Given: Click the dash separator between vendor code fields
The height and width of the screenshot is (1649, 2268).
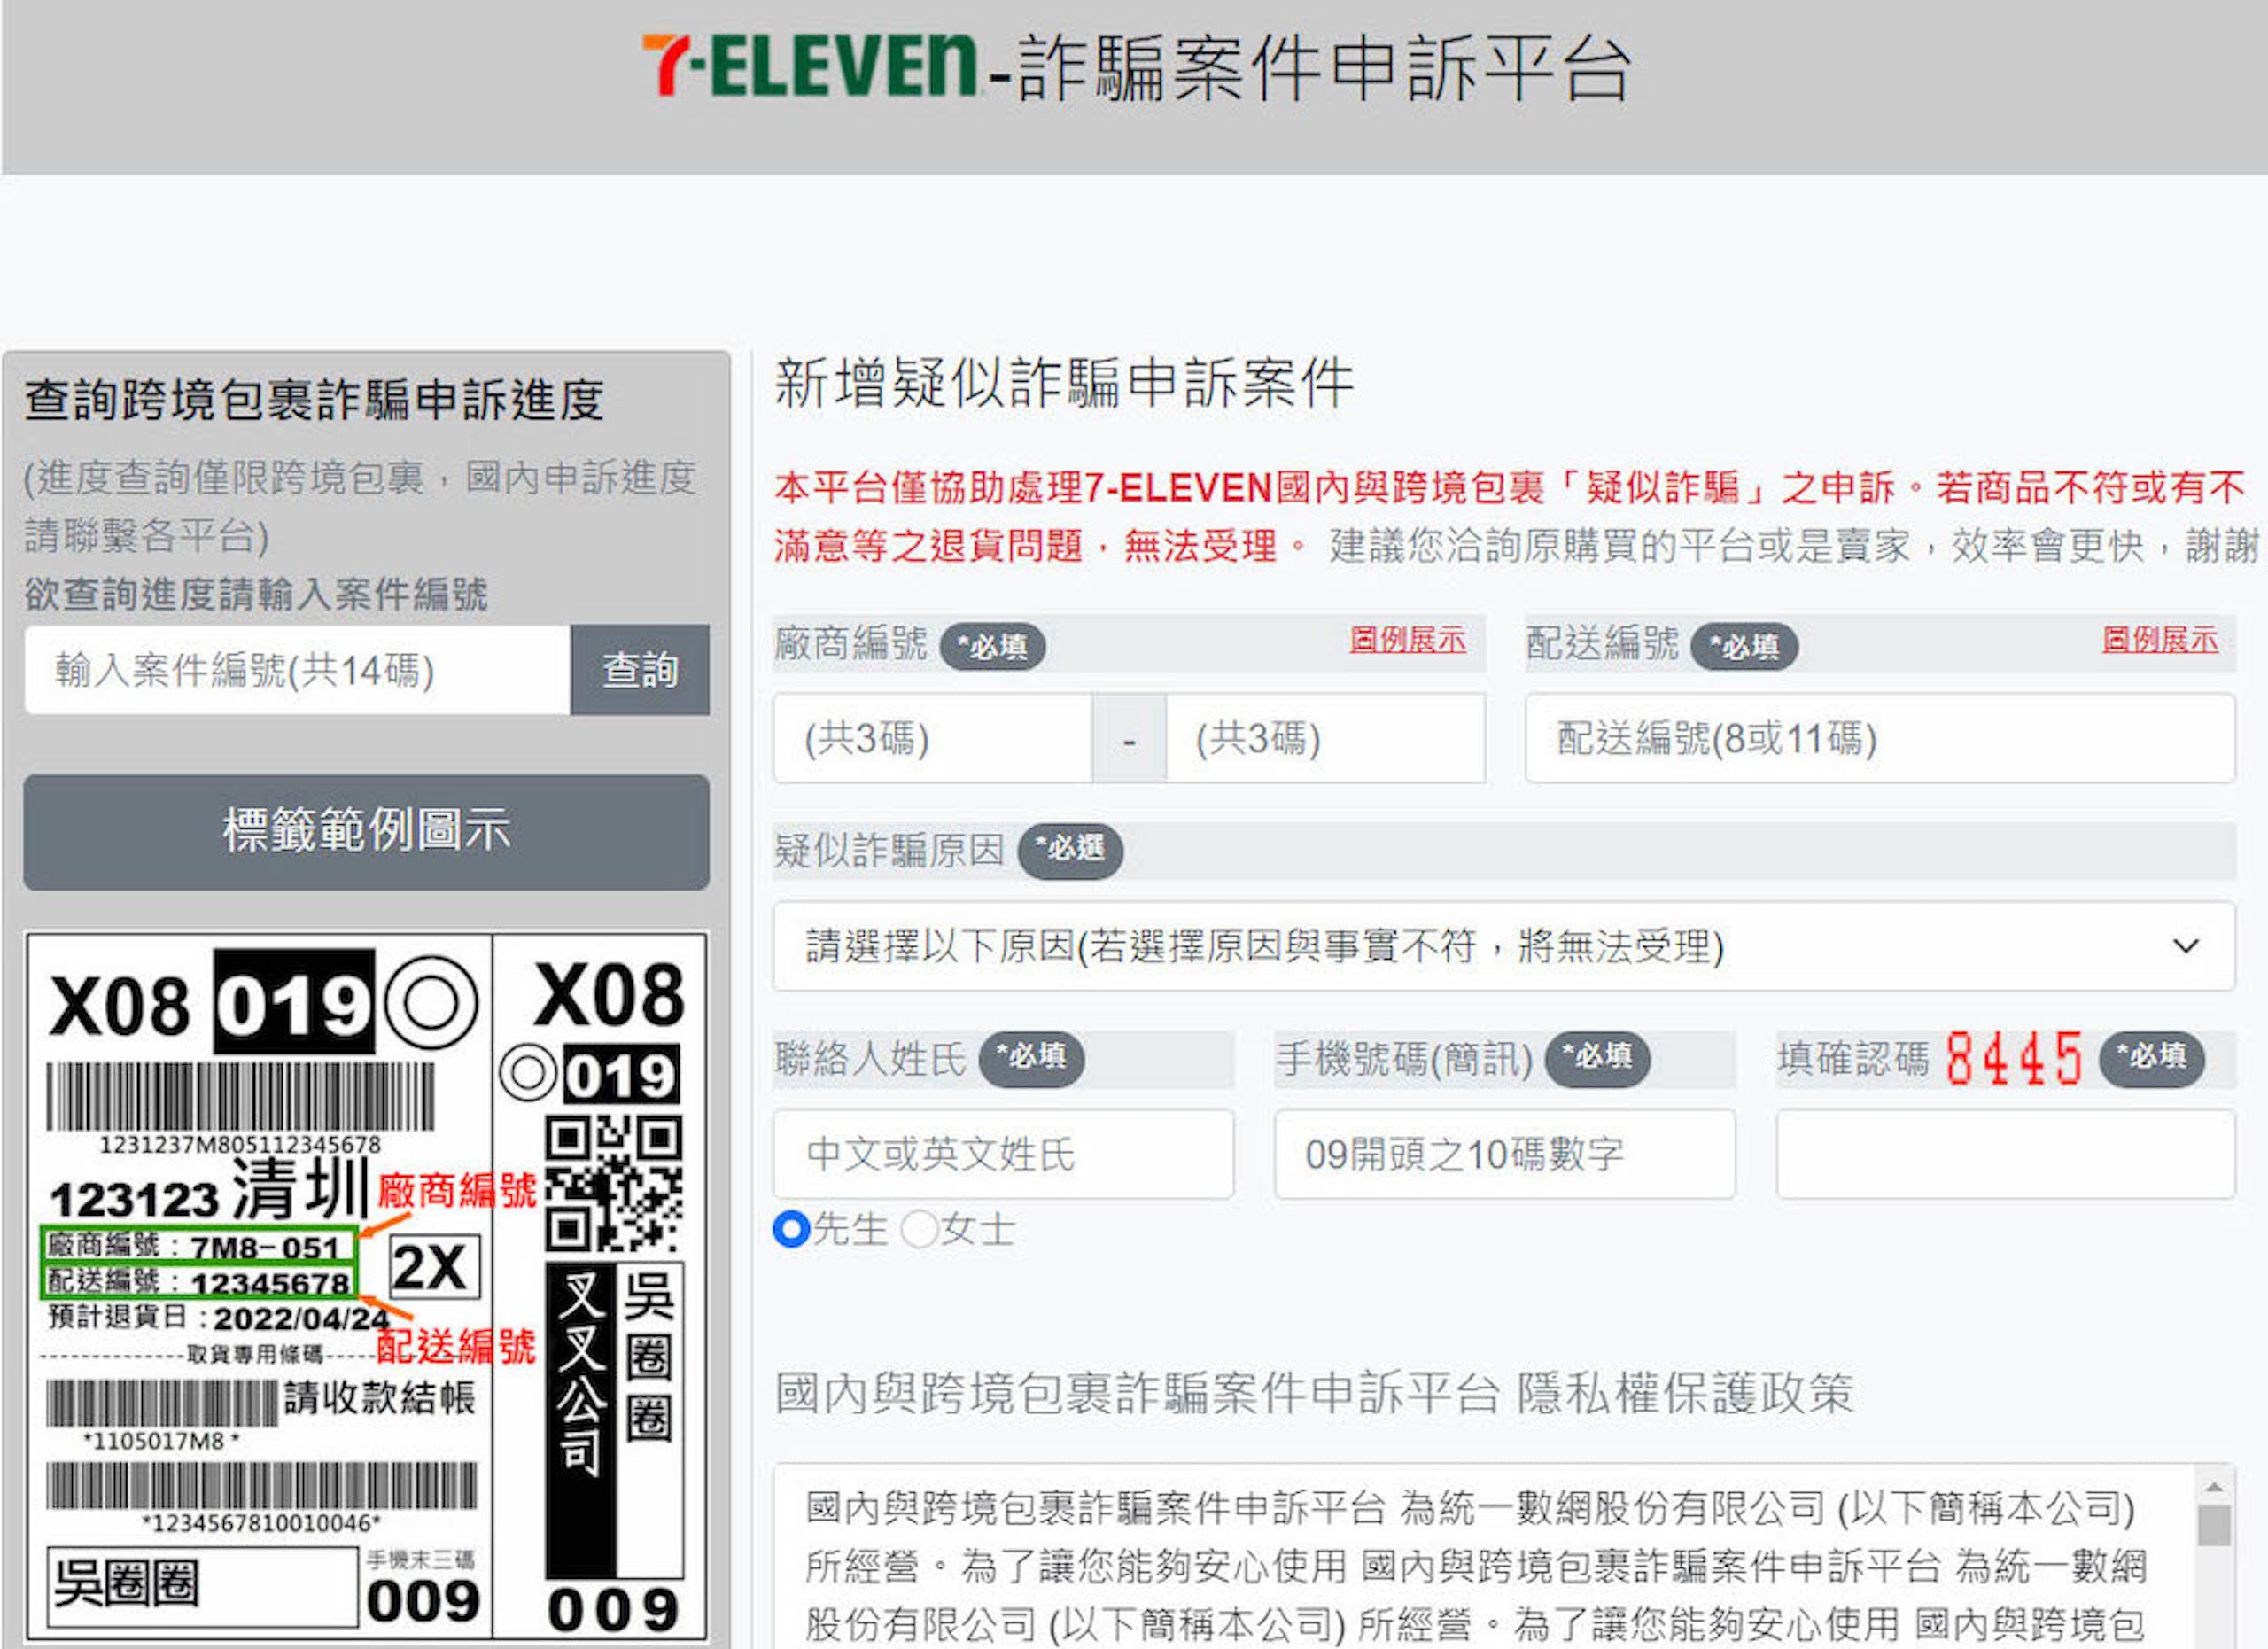Looking at the screenshot, I should [1129, 740].
